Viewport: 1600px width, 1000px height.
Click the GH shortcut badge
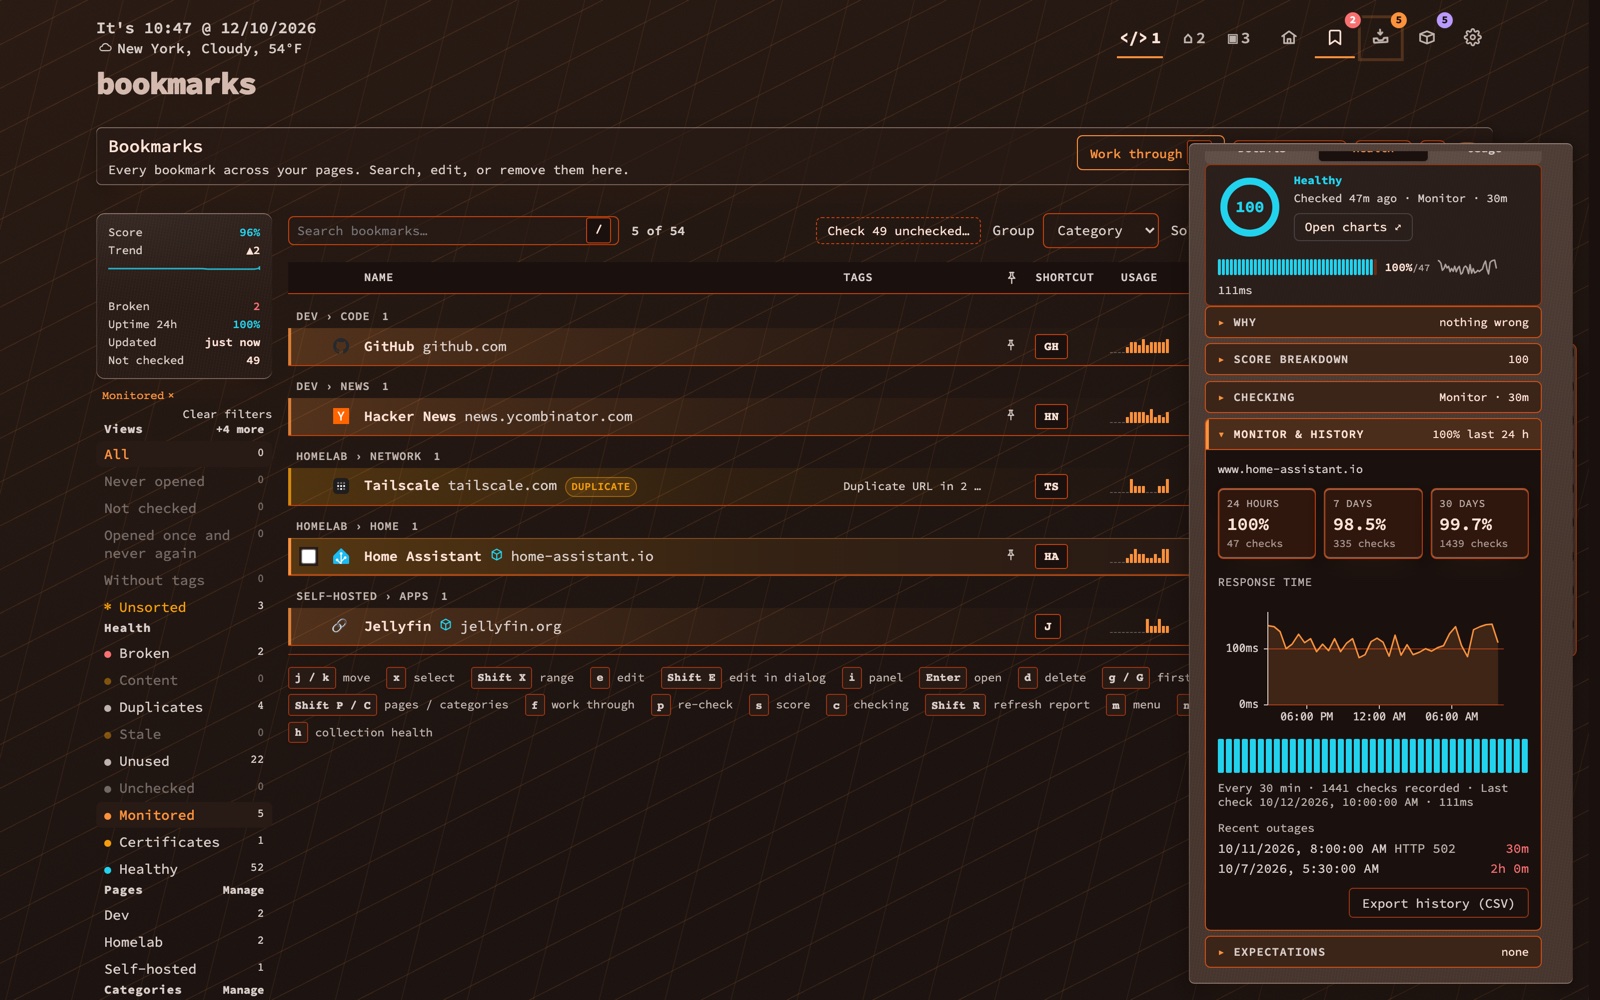(x=1051, y=347)
